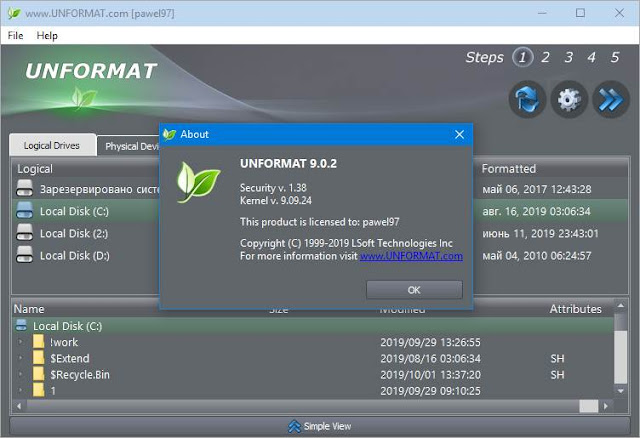Click modified date 2019/10/01 13:37:20
The width and height of the screenshot is (640, 438).
431,375
